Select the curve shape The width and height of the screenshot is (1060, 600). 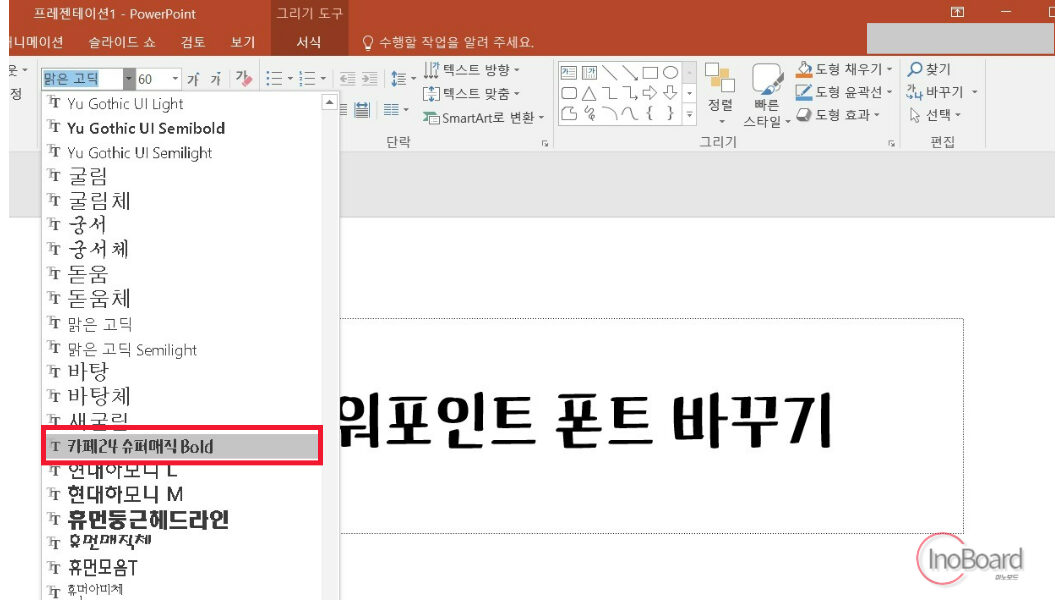[630, 113]
